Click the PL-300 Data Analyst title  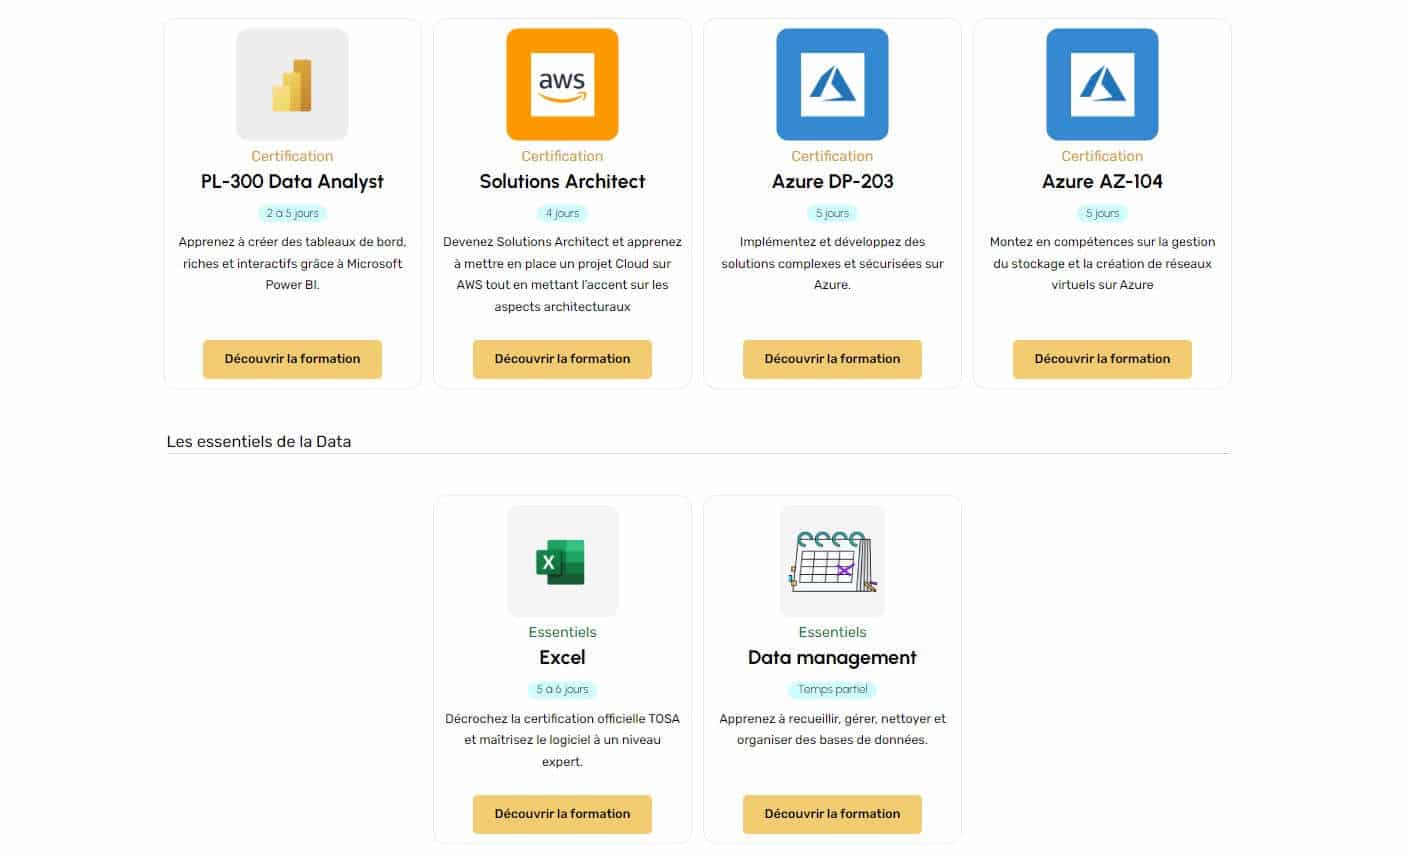click(292, 182)
